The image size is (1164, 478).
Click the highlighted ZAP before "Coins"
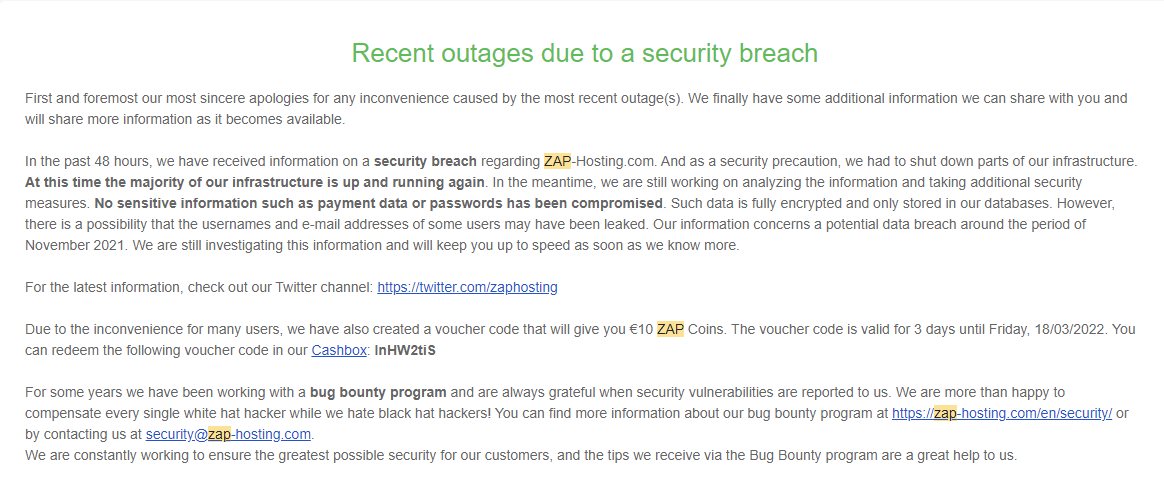click(x=670, y=329)
